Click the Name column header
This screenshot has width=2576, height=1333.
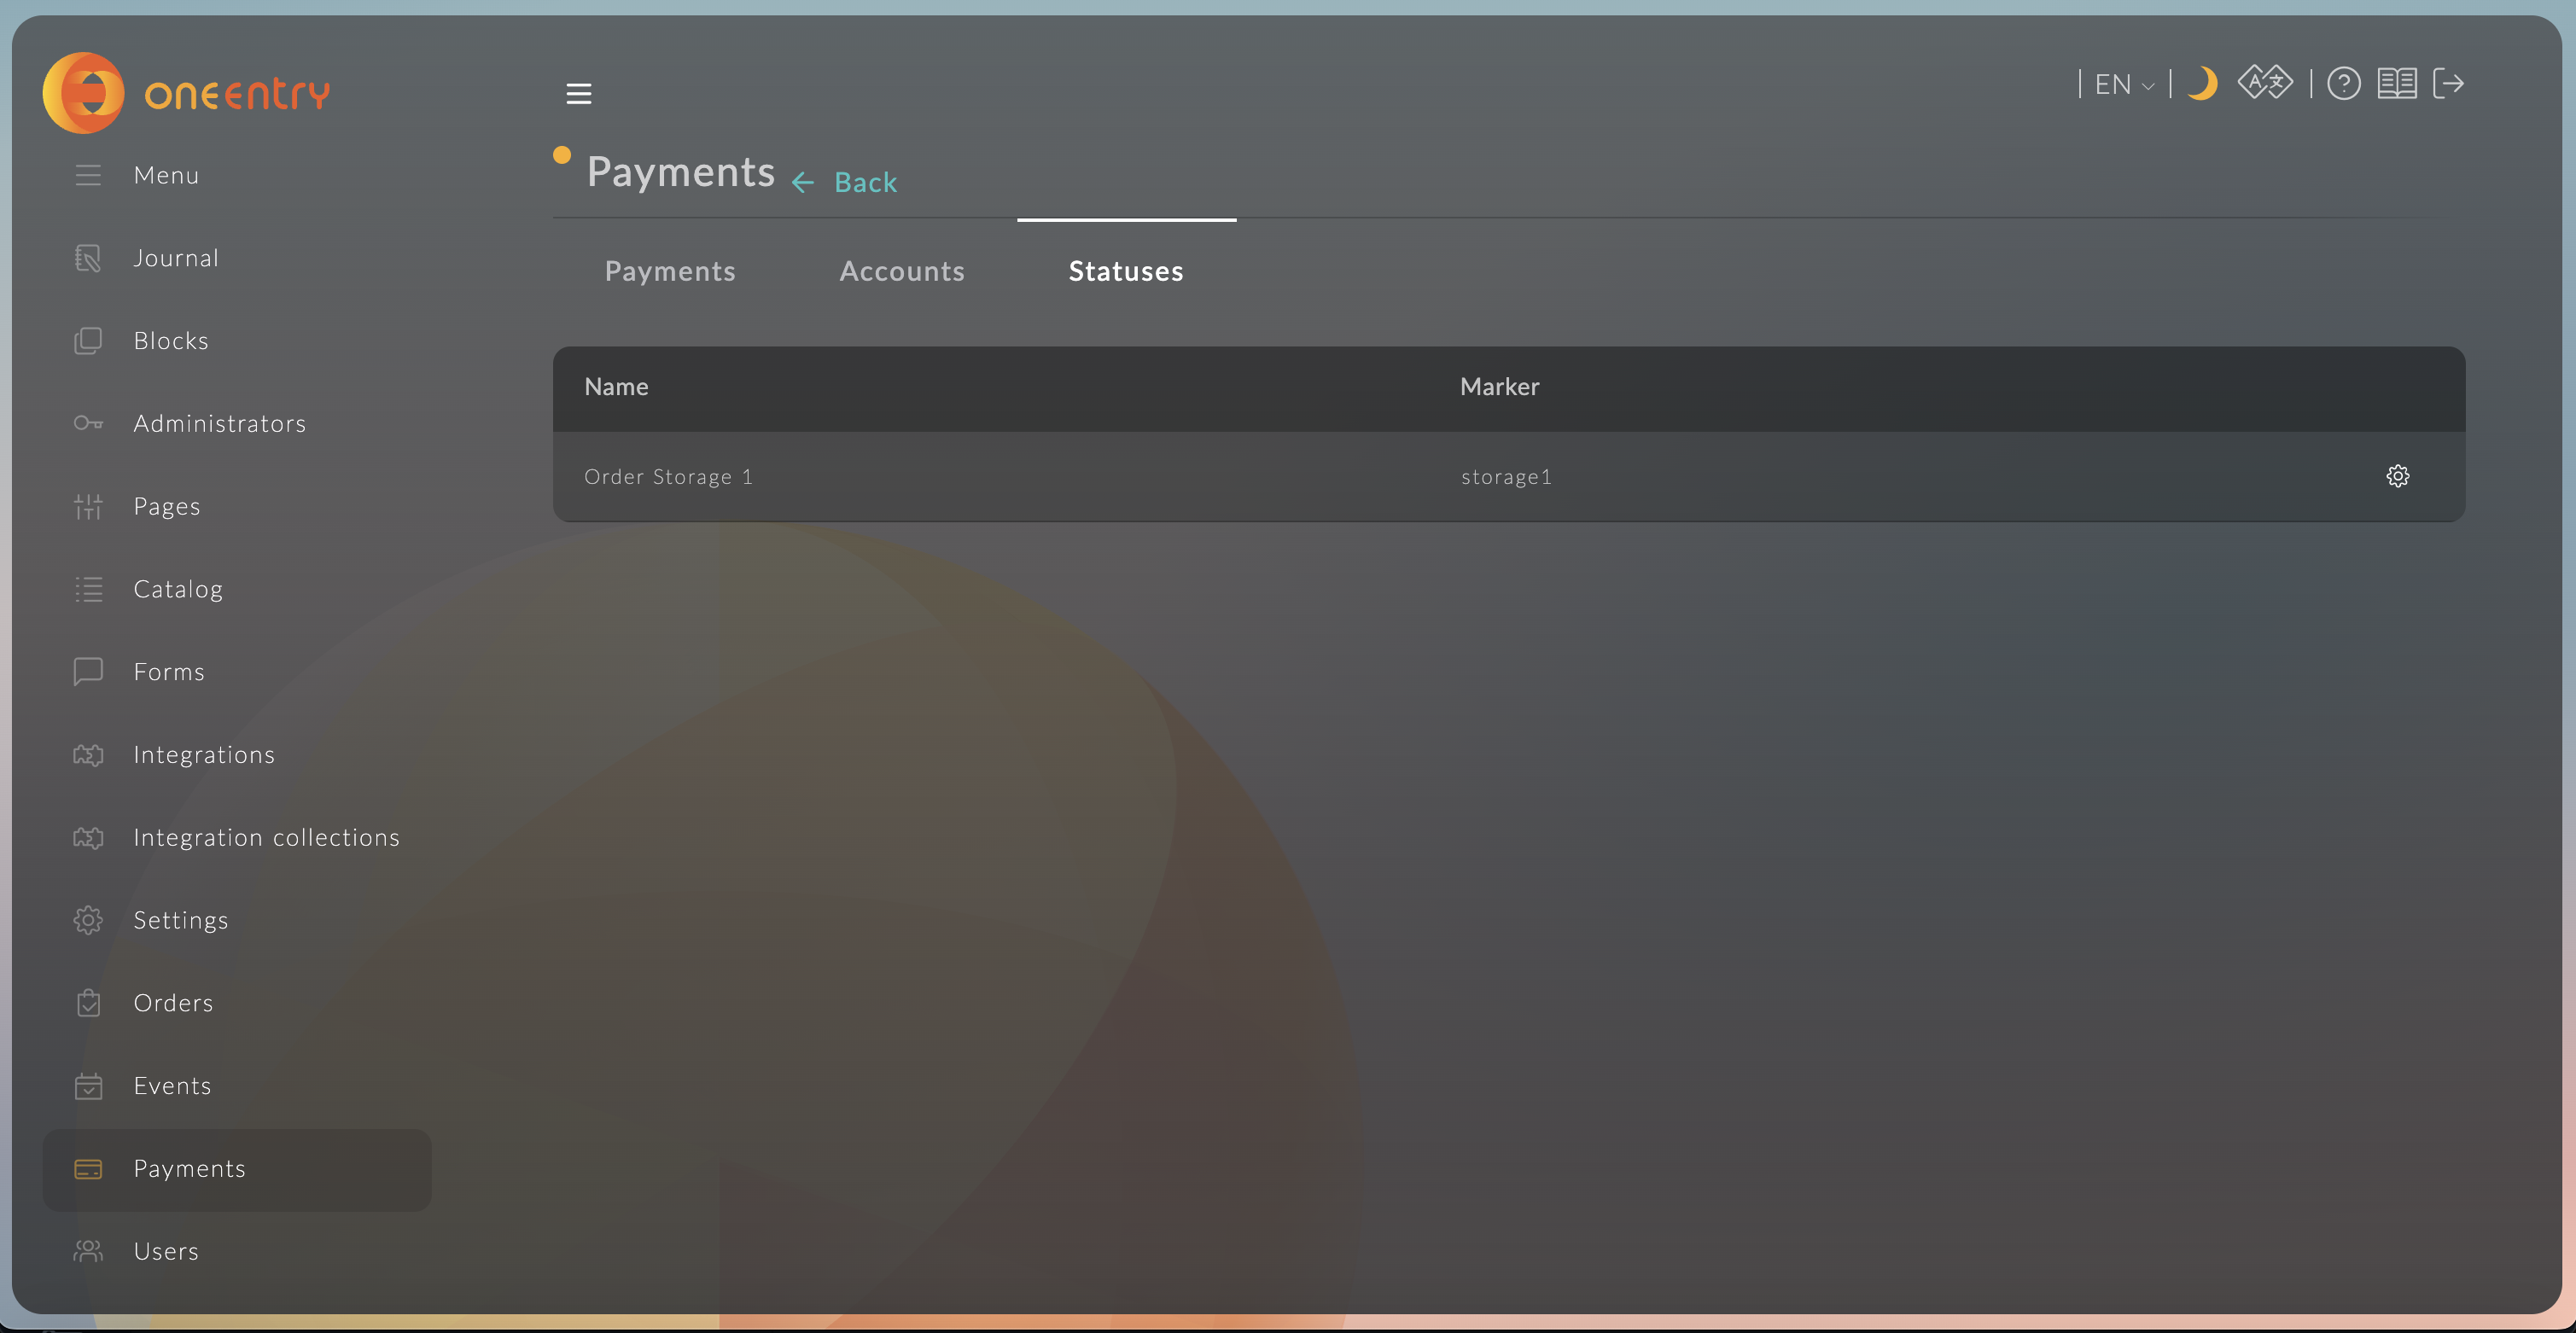[x=616, y=388]
